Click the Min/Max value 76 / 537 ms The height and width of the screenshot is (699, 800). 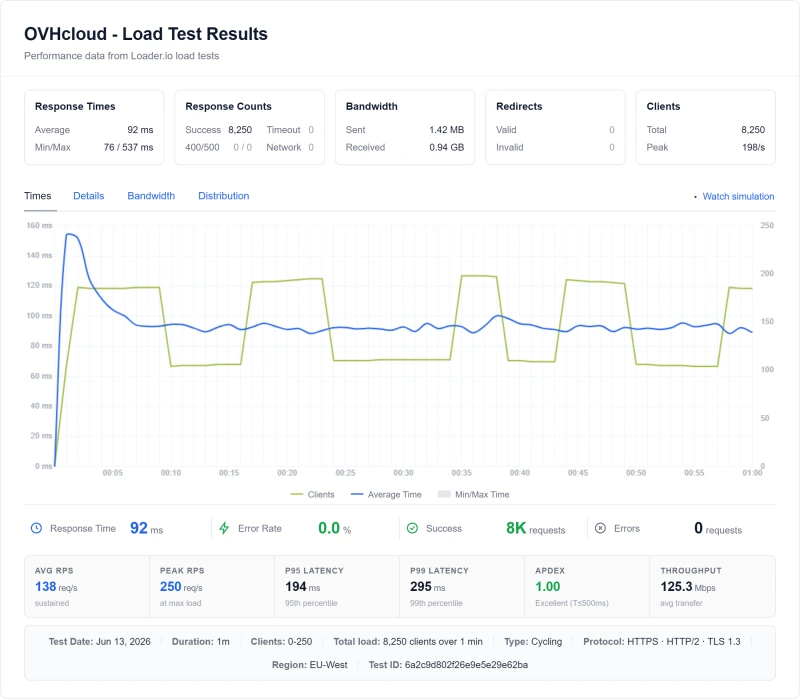tap(129, 147)
